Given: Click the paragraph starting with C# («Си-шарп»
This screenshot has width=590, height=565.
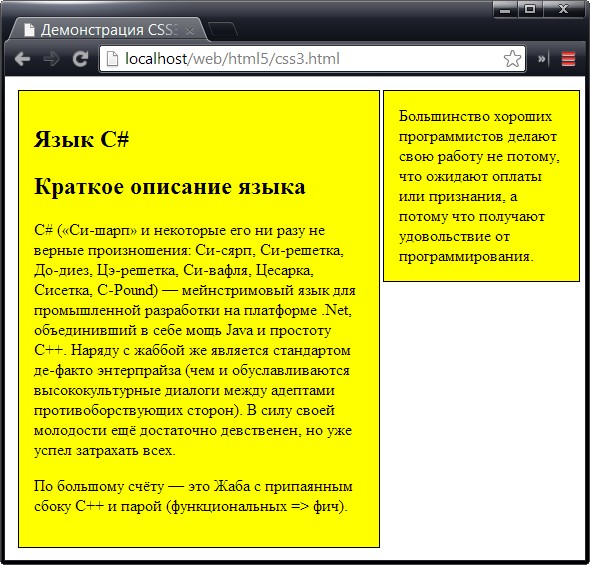Looking at the screenshot, I should 195,340.
